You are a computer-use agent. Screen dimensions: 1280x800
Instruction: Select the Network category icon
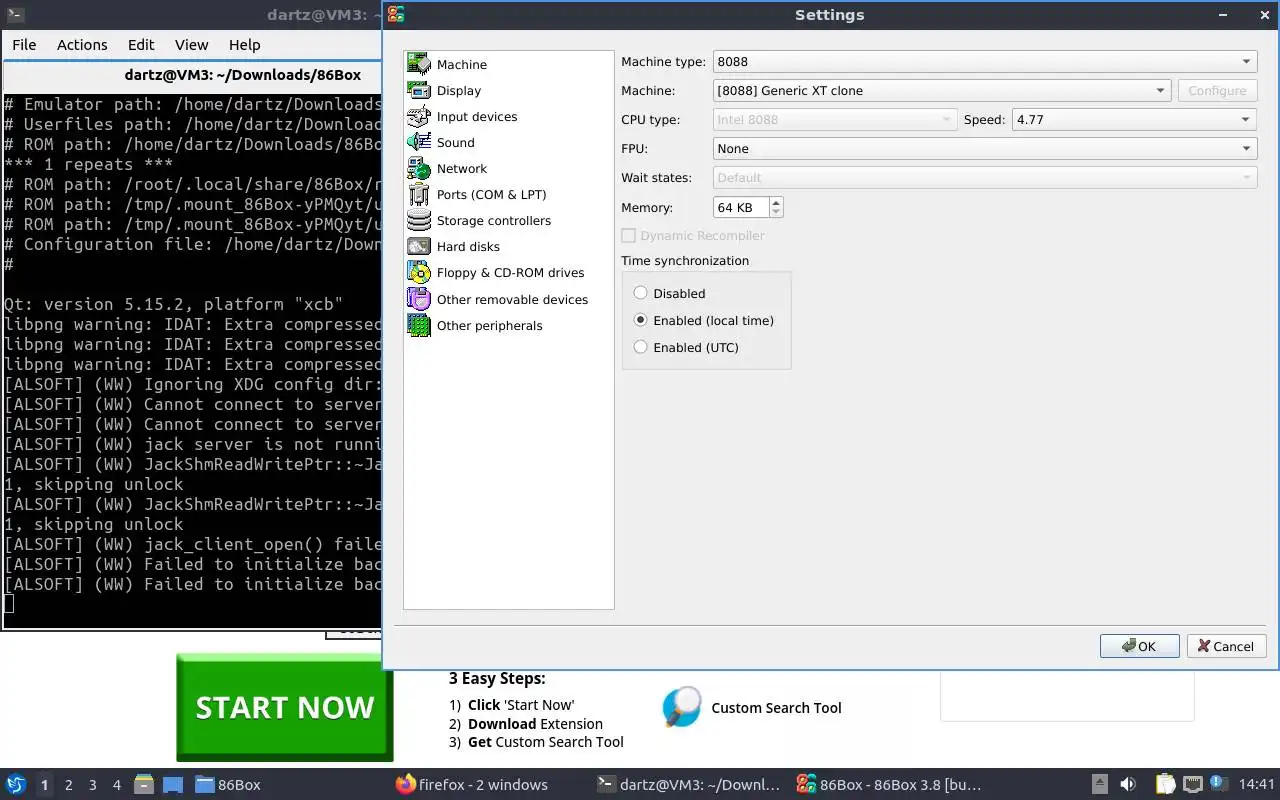click(x=419, y=168)
